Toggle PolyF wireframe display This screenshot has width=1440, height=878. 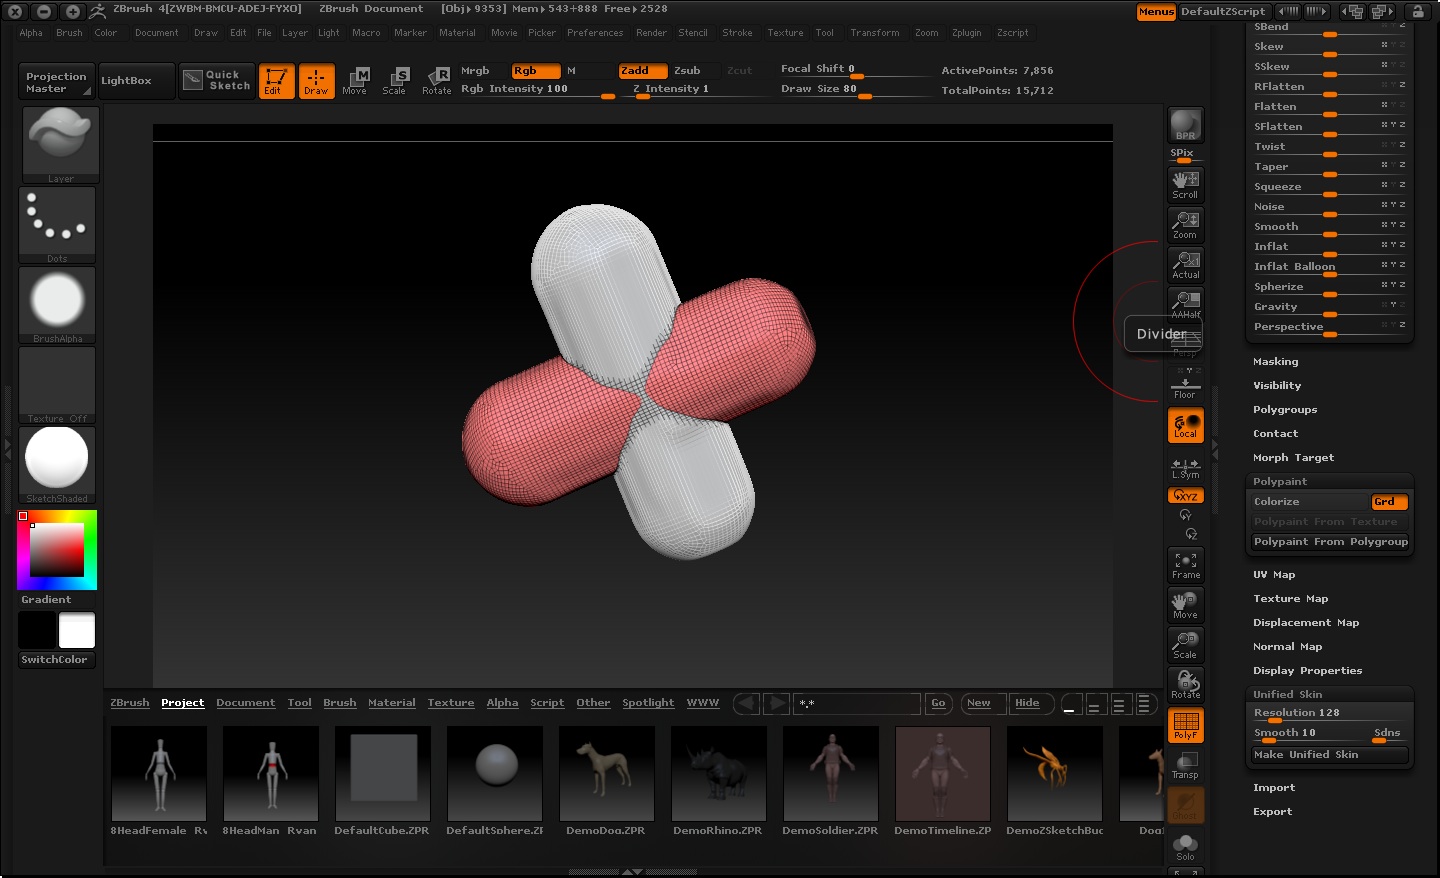tap(1185, 726)
